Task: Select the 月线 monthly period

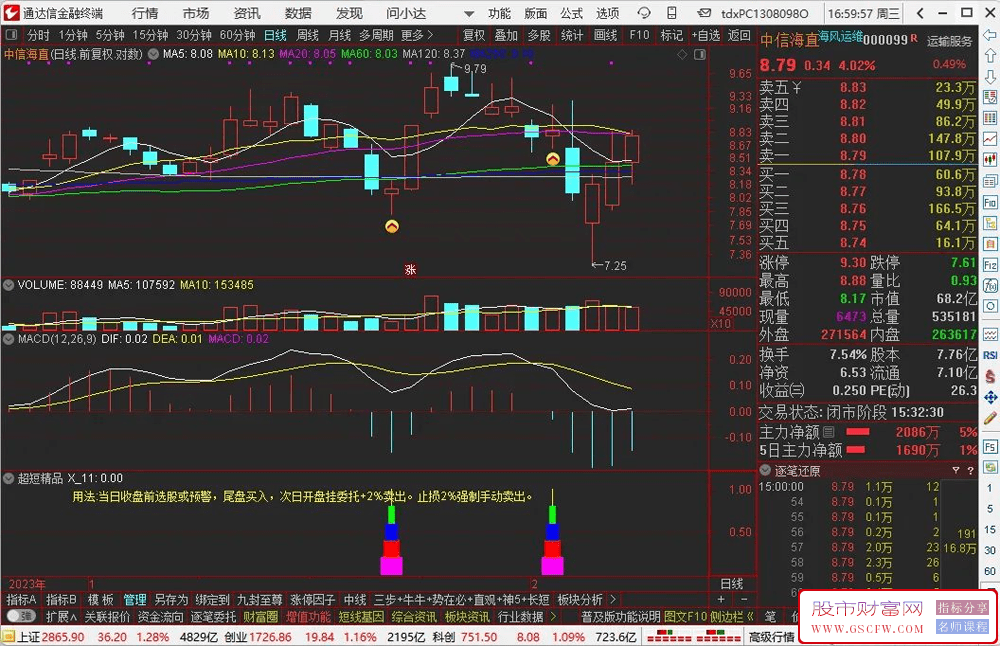Action: [x=339, y=35]
